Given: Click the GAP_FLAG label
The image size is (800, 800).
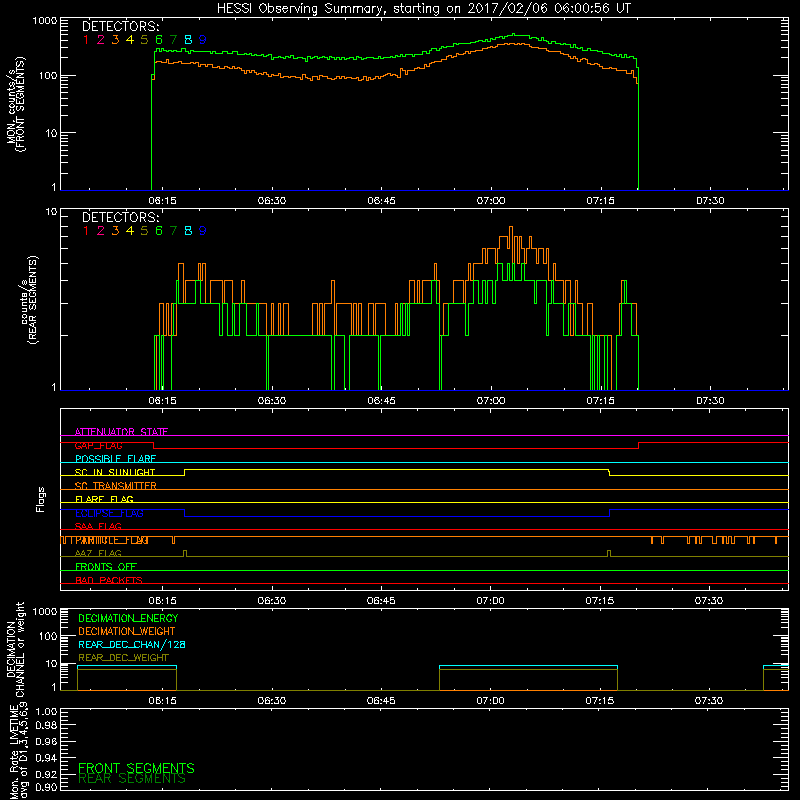Looking at the screenshot, I should [98, 445].
